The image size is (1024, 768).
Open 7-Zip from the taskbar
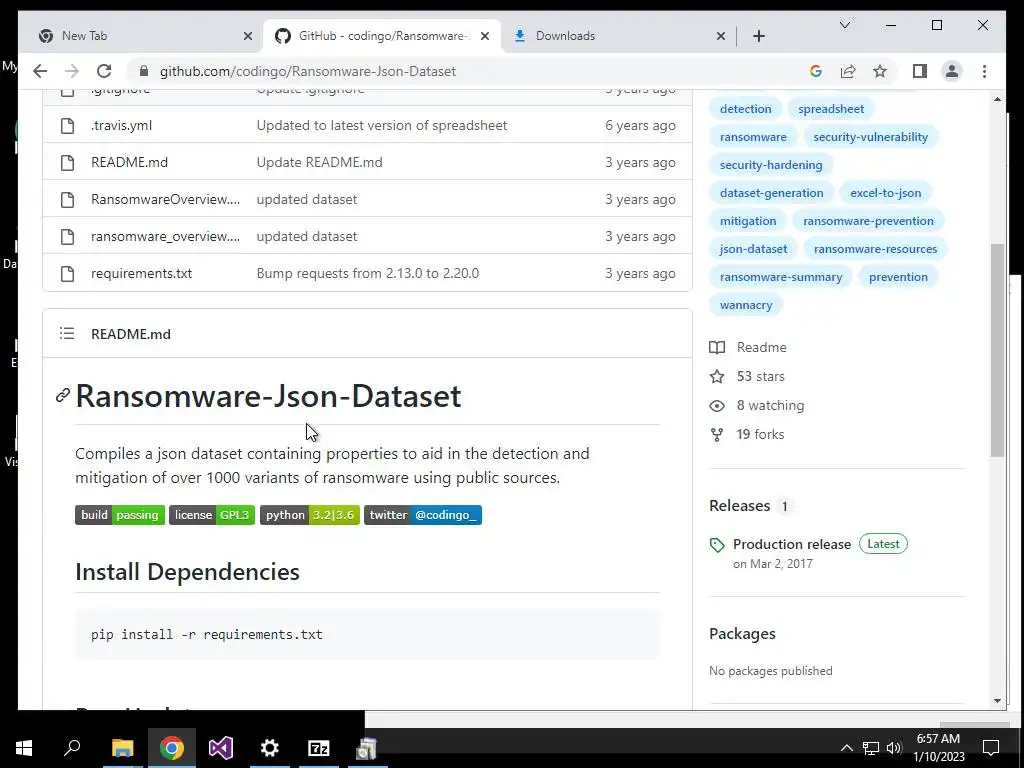[319, 748]
